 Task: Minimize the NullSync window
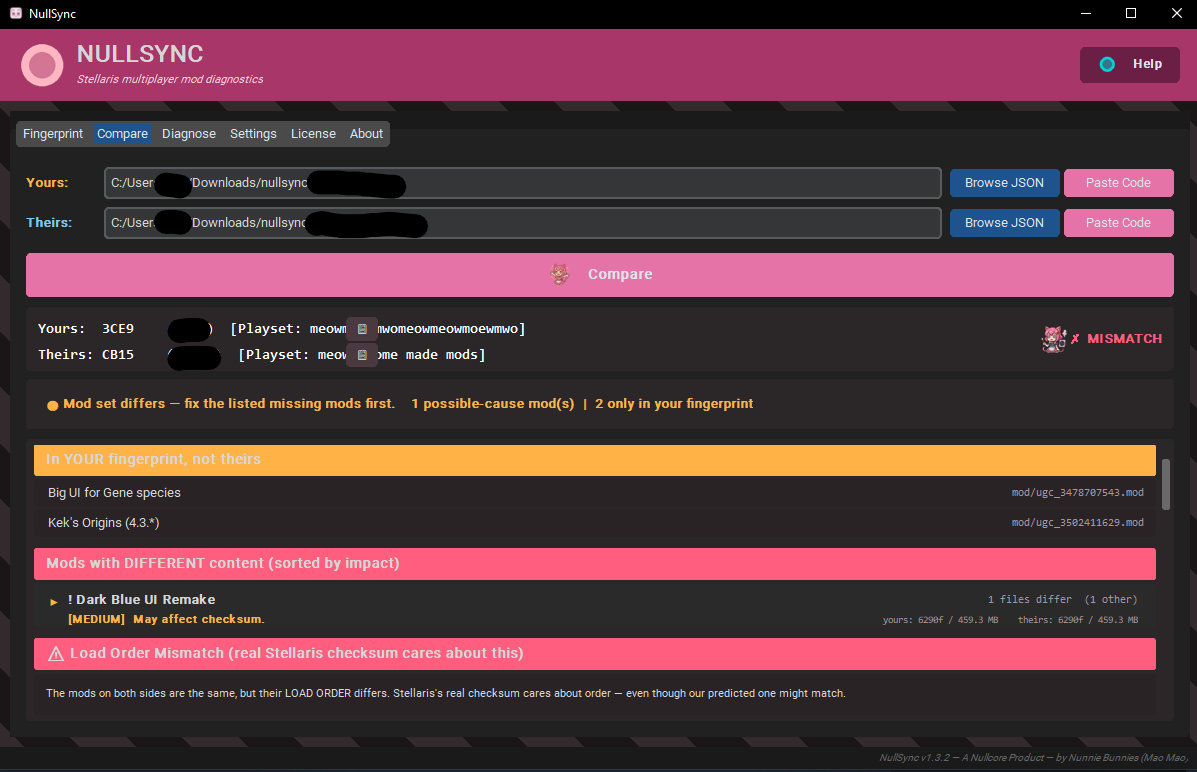pos(1086,14)
